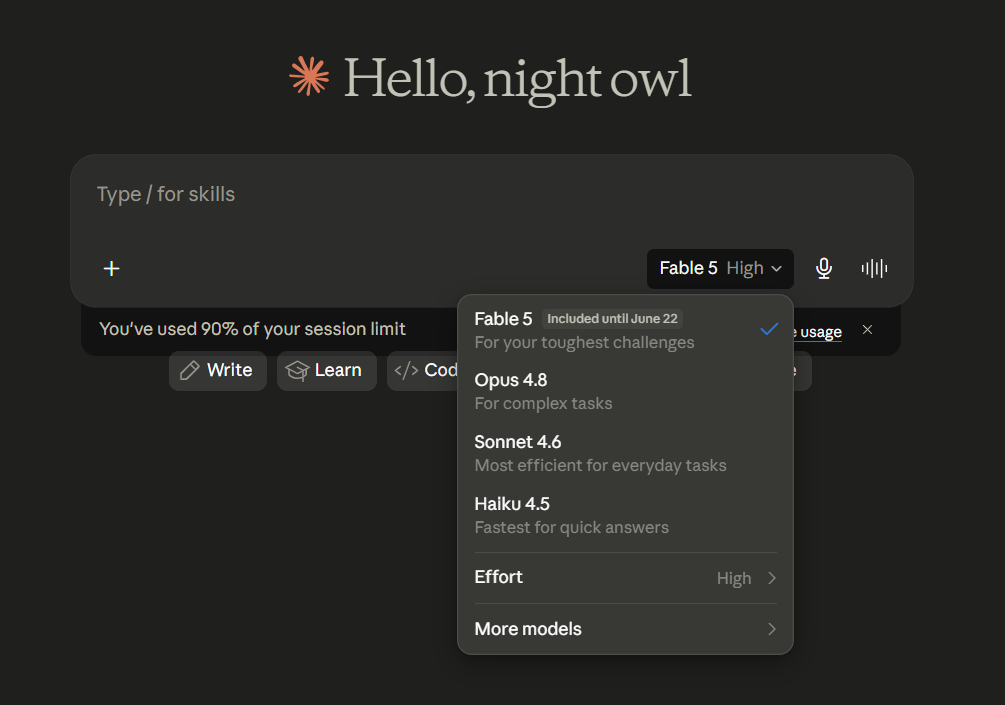Open the More models submenu
Screen dimensions: 1005x705
626,629
